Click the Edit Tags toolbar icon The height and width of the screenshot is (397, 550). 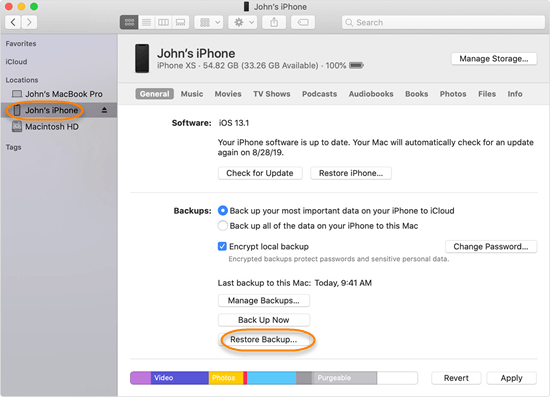point(303,22)
